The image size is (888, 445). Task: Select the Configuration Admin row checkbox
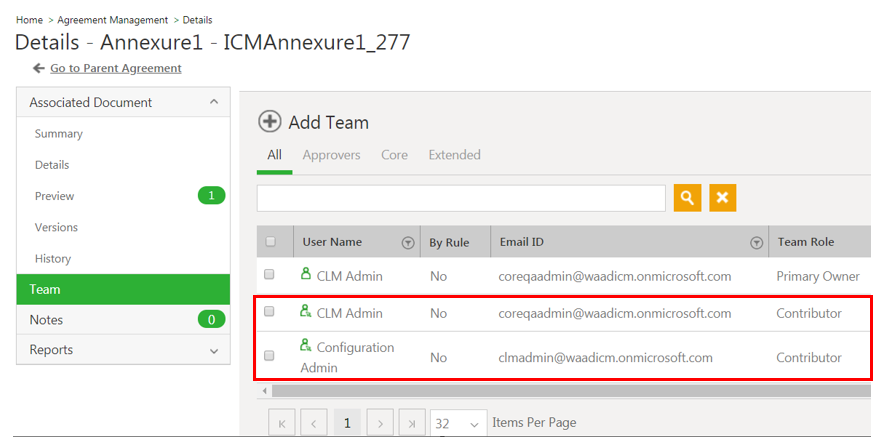269,357
